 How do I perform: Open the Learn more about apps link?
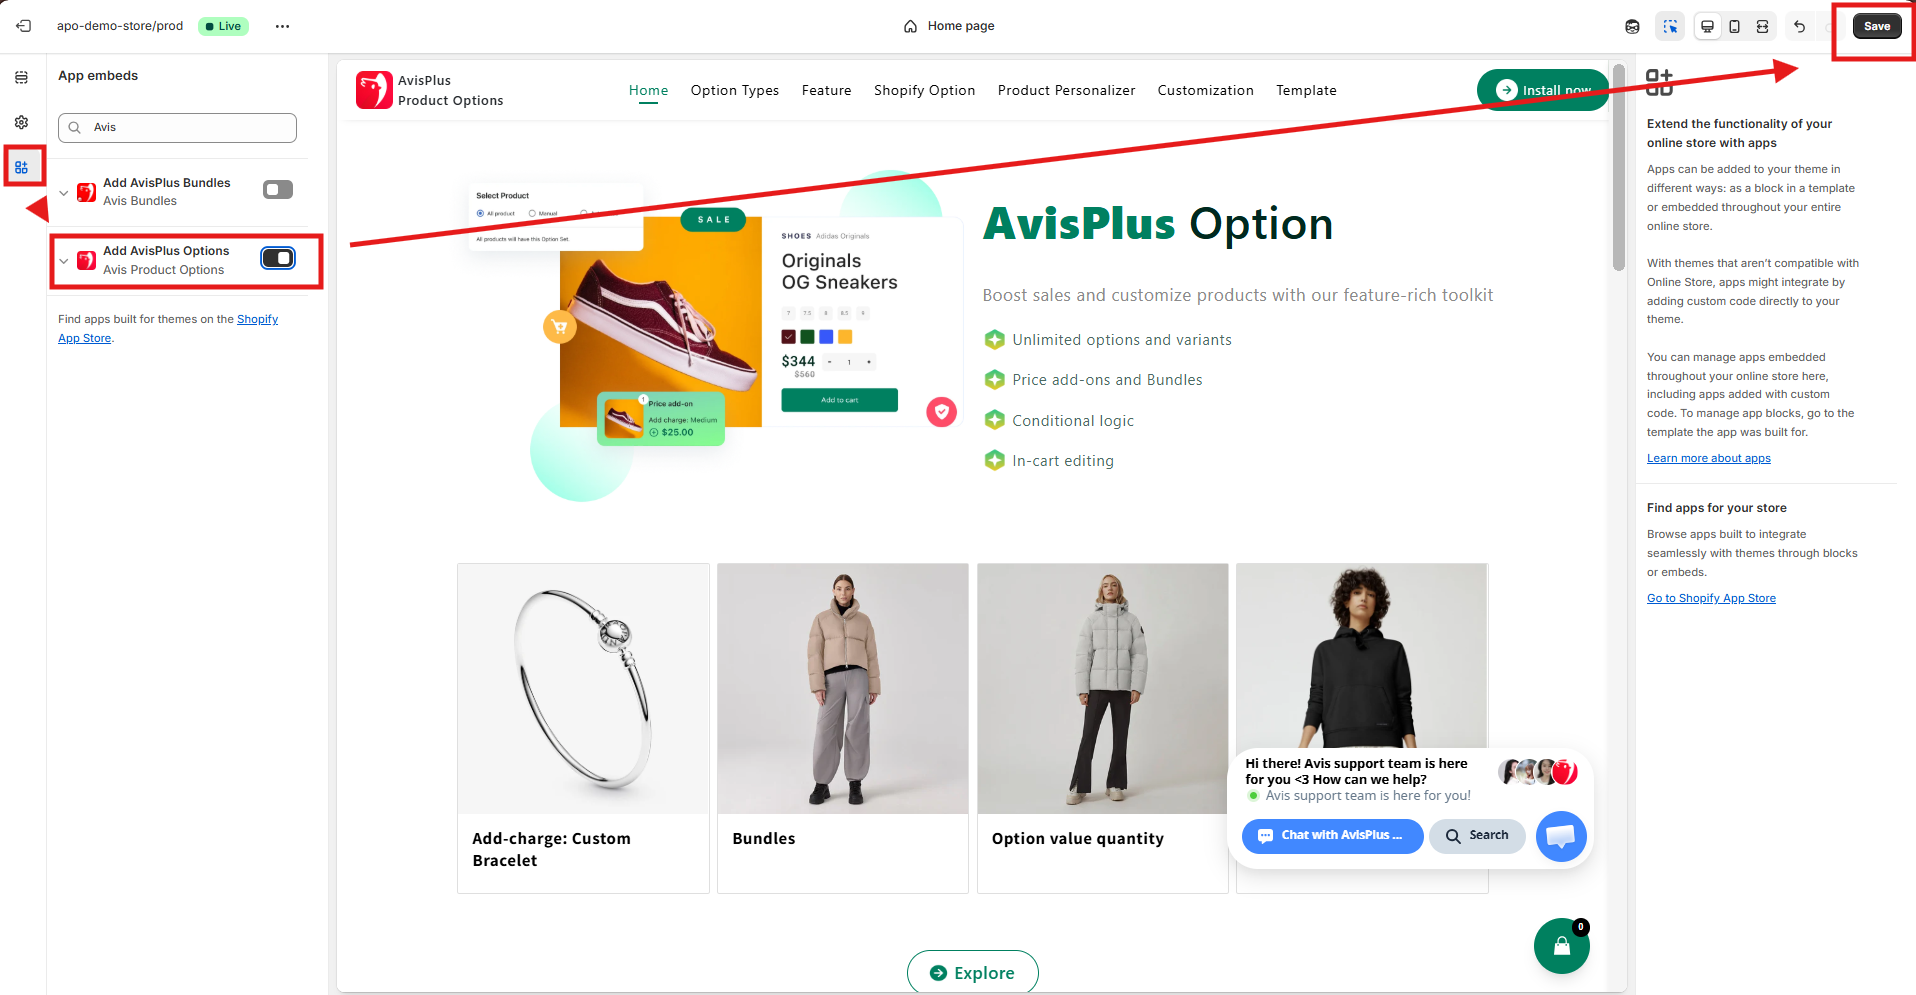pyautogui.click(x=1708, y=458)
